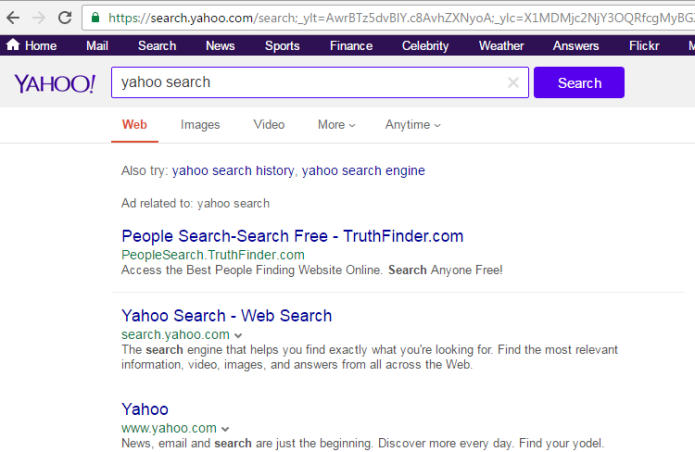Click the www.yahoo.com green URL
This screenshot has height=452, width=695.
click(169, 428)
